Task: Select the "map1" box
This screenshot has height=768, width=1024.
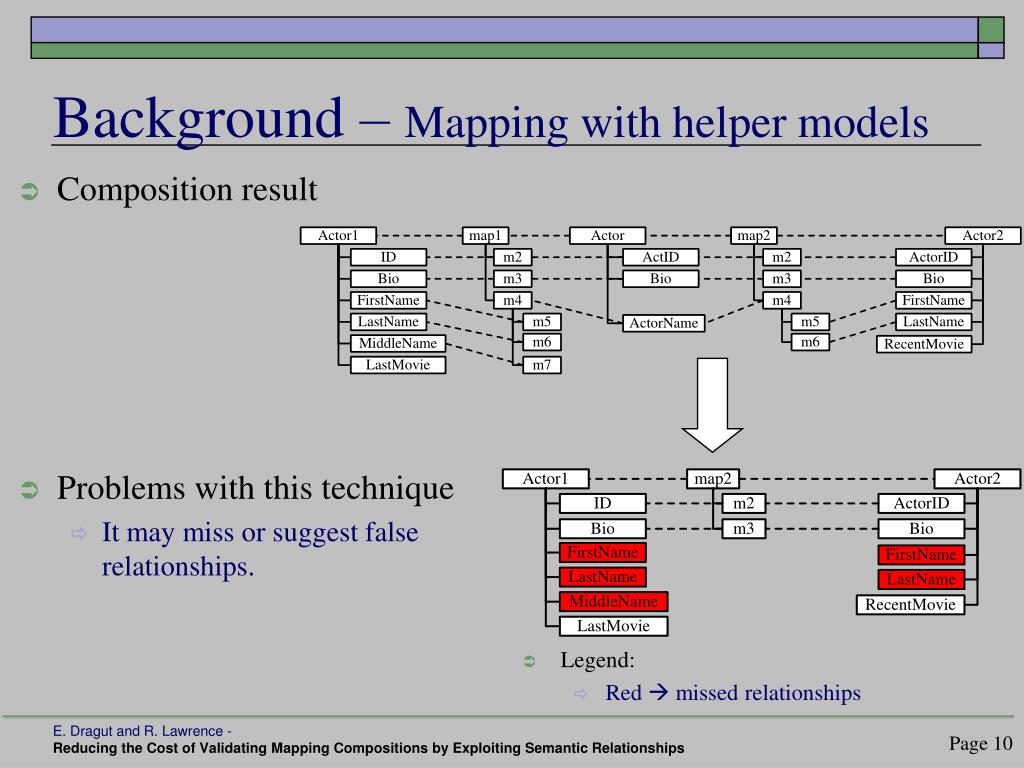Action: (485, 236)
